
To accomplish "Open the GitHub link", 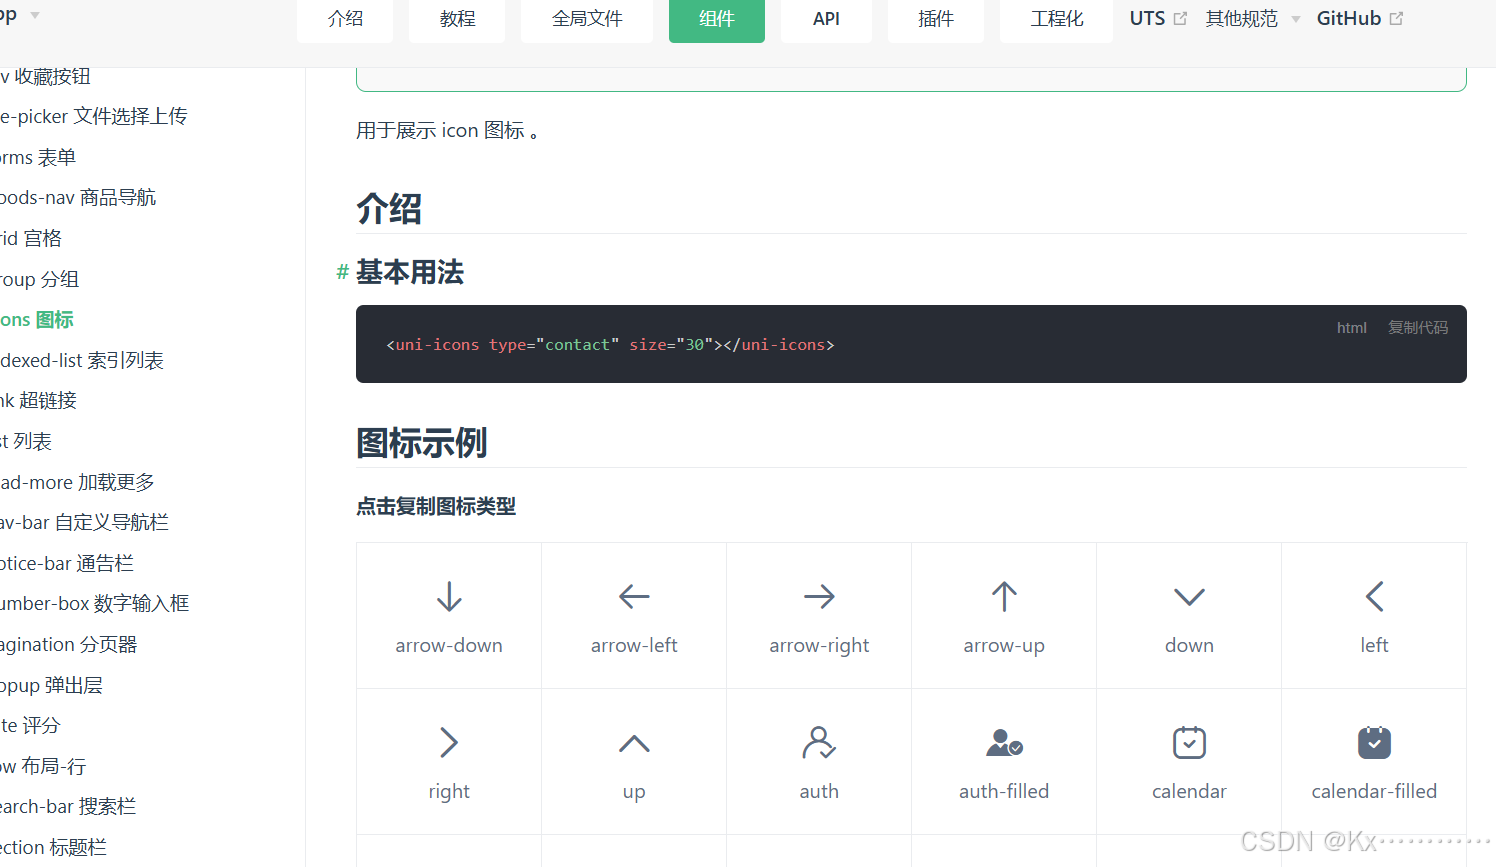I will point(1360,18).
